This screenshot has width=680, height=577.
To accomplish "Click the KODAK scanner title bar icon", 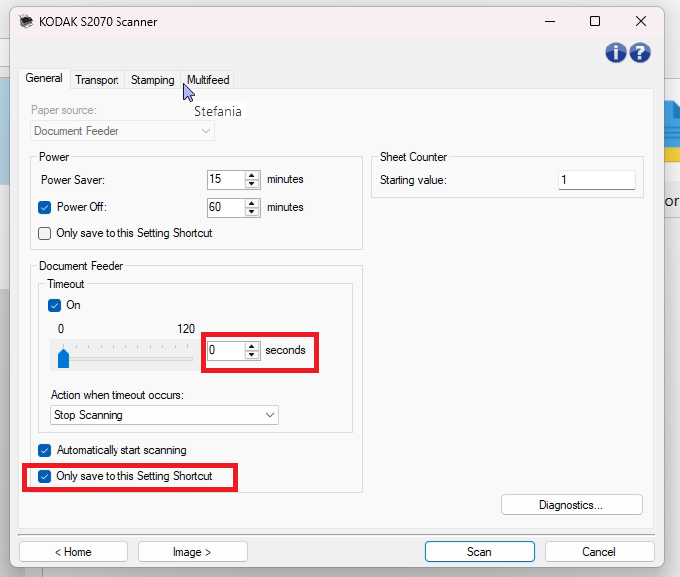I will [x=26, y=21].
